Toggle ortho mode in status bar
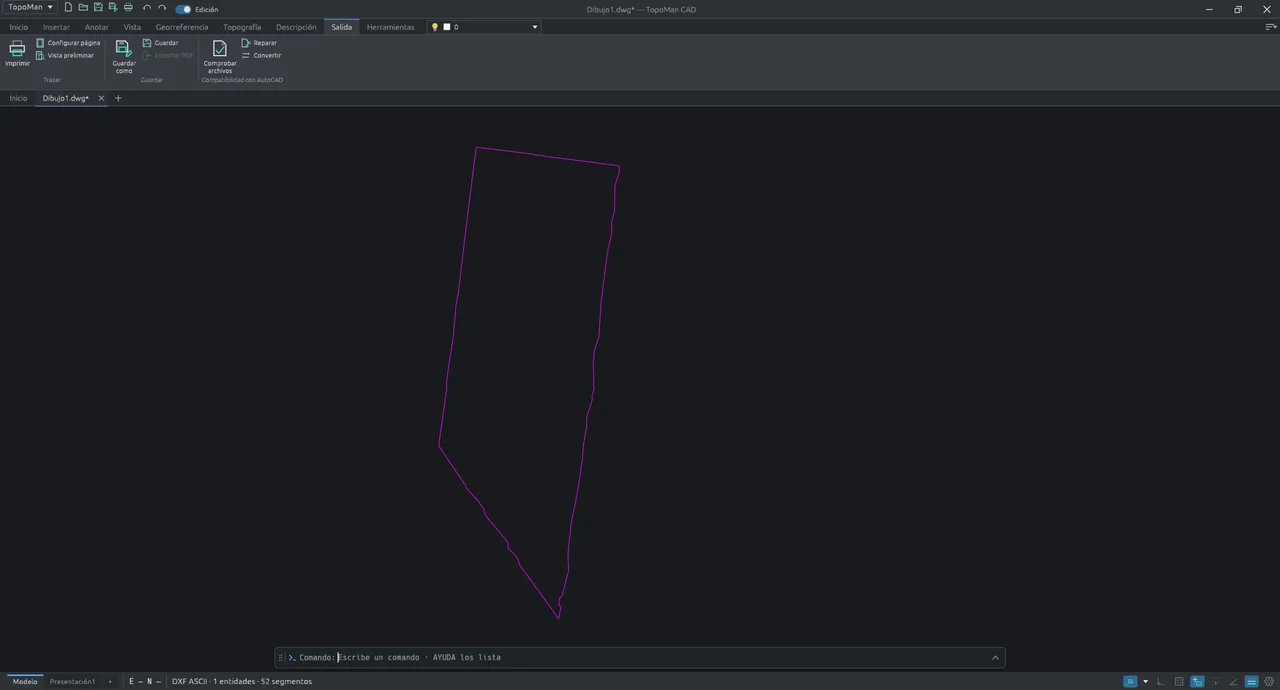This screenshot has height=690, width=1280. coord(1160,682)
